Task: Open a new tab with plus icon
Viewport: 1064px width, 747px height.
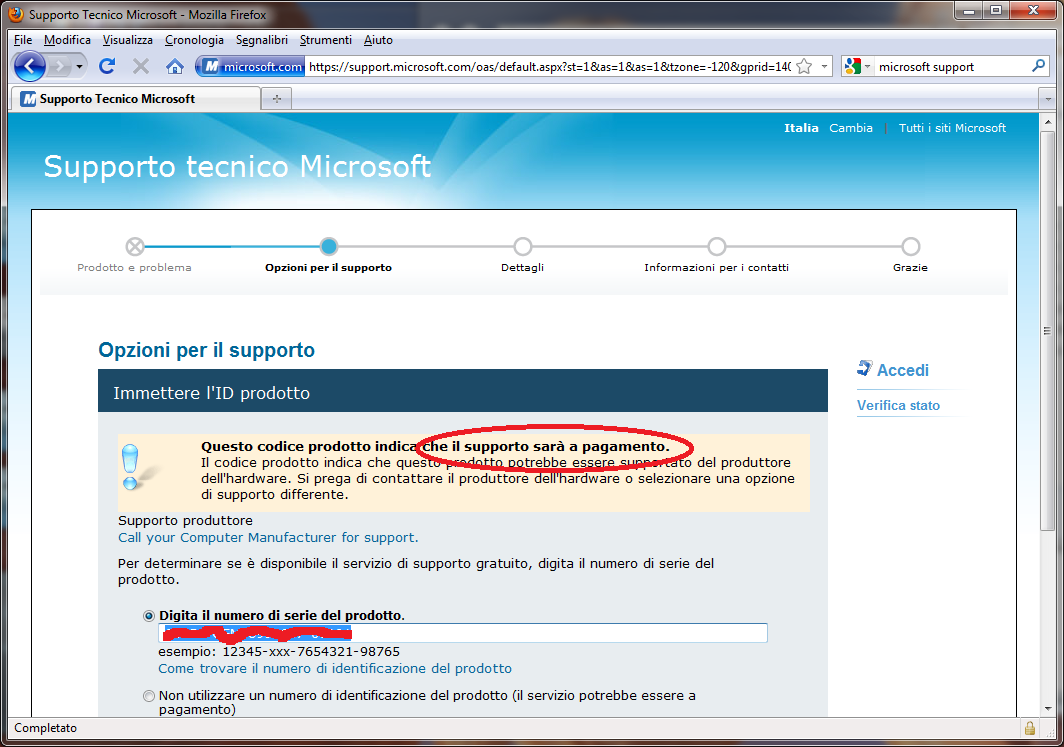Action: pos(276,99)
